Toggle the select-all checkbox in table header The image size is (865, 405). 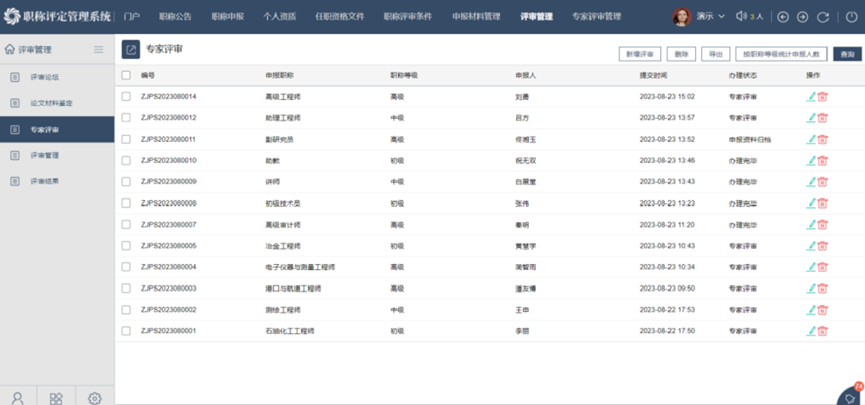click(x=126, y=76)
